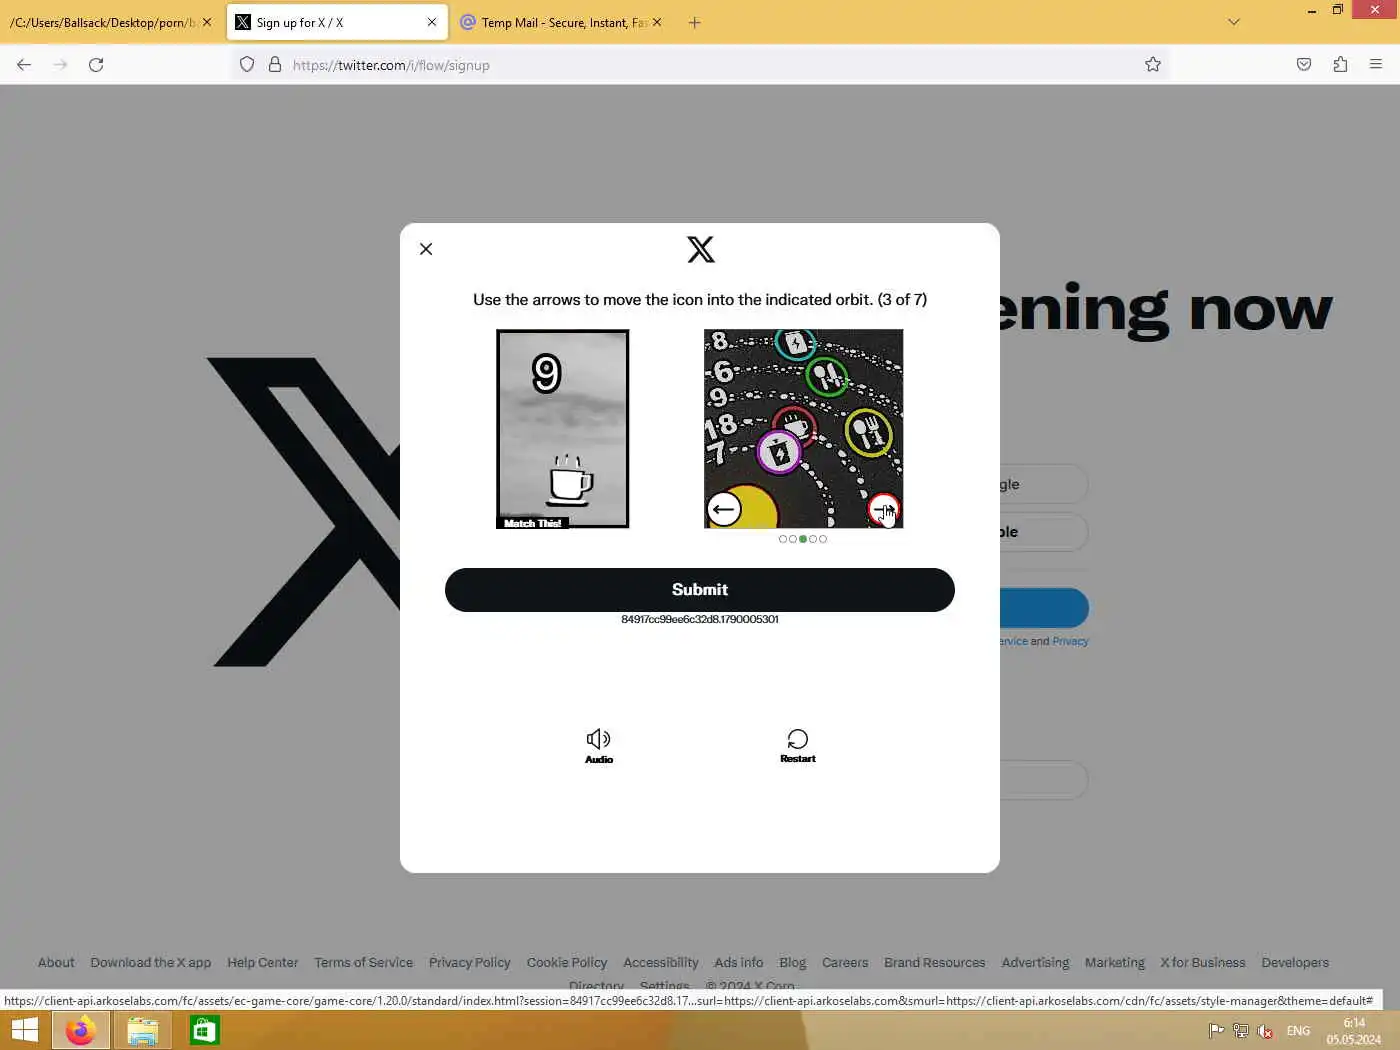Open the Marketing footer link
This screenshot has width=1400, height=1050.
pos(1115,963)
